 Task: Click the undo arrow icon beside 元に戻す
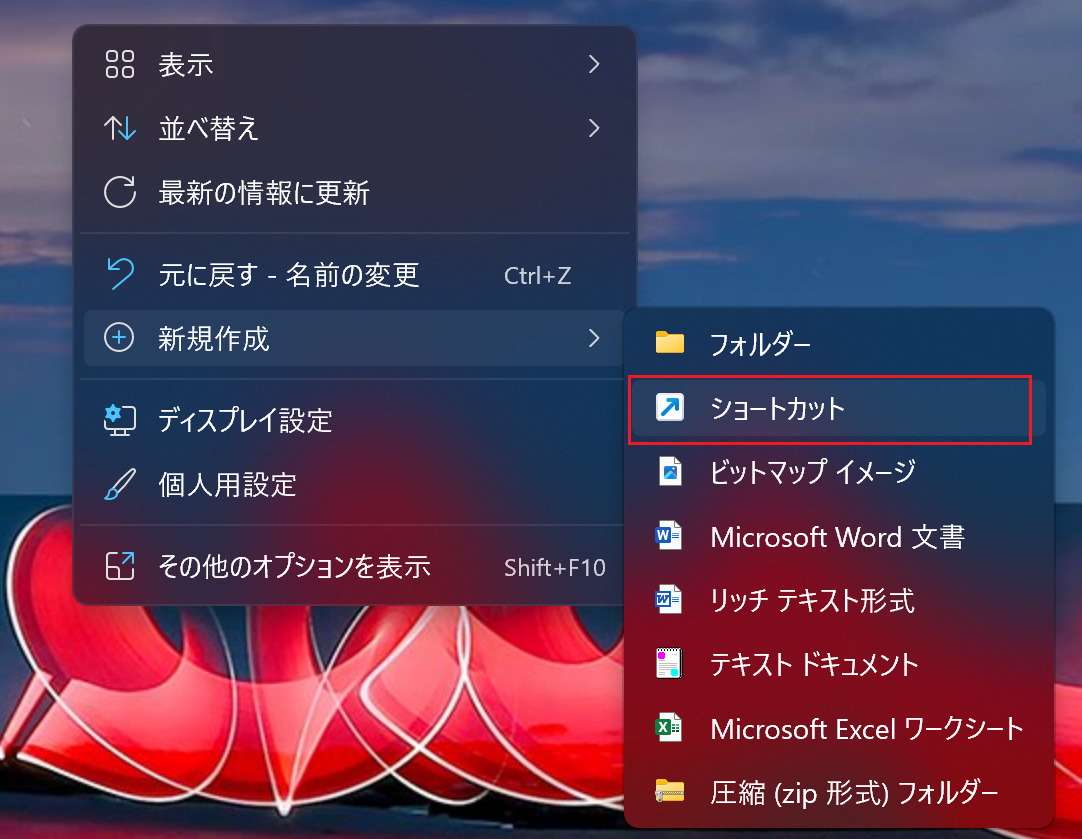point(120,275)
